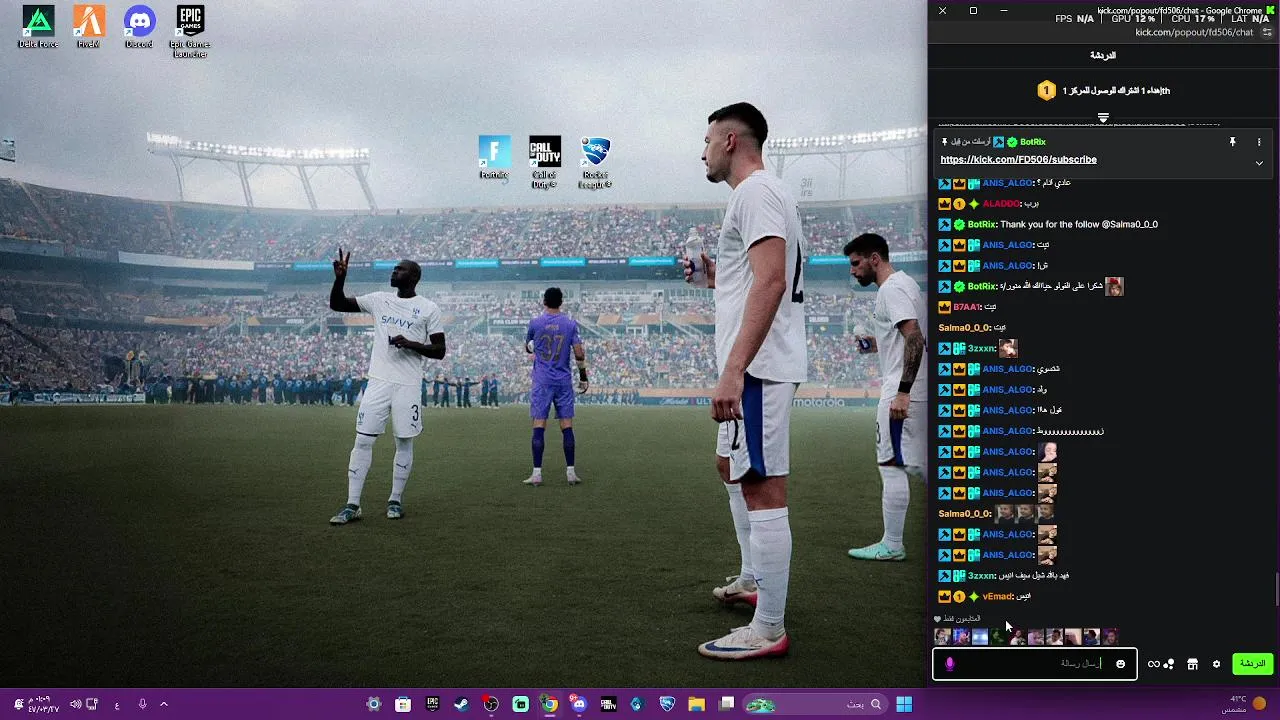Screen dimensions: 1280x720
Task: Click the purple microphone icon in message box
Action: pos(949,664)
